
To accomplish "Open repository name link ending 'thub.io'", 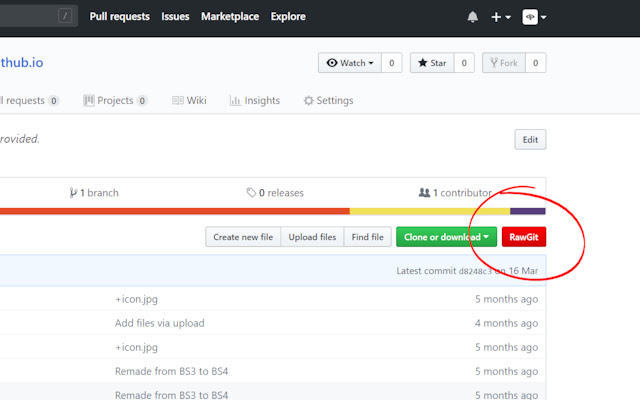I will click(x=22, y=62).
